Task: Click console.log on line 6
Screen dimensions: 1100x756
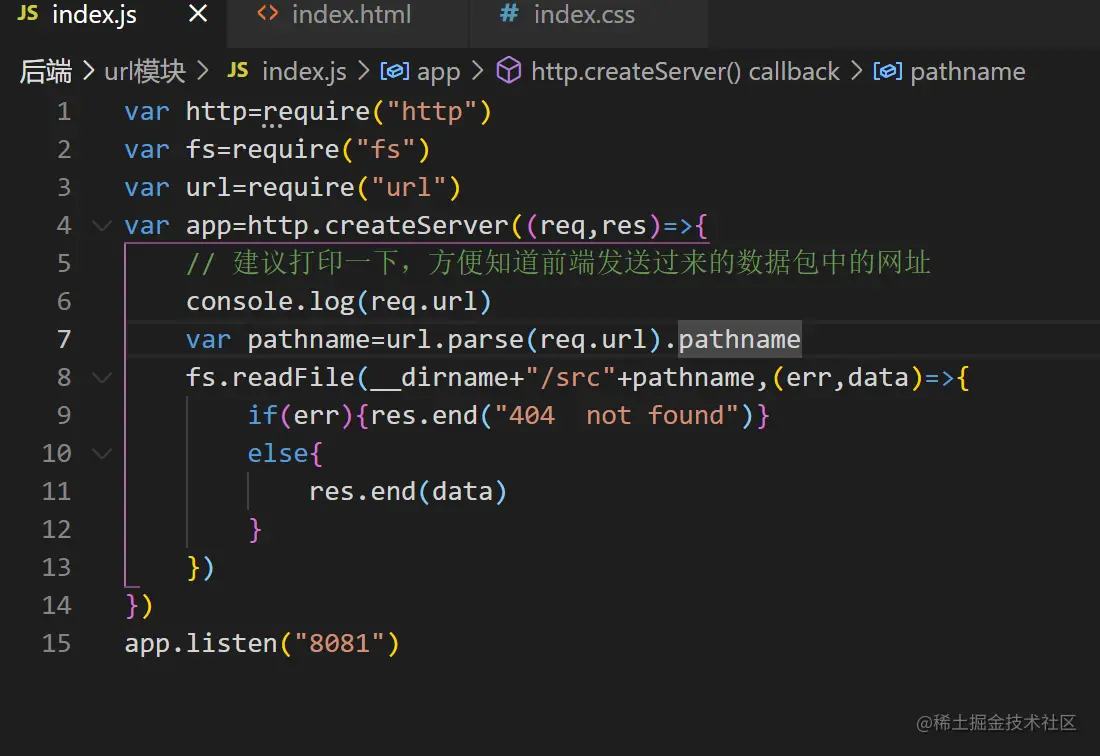Action: coord(270,302)
